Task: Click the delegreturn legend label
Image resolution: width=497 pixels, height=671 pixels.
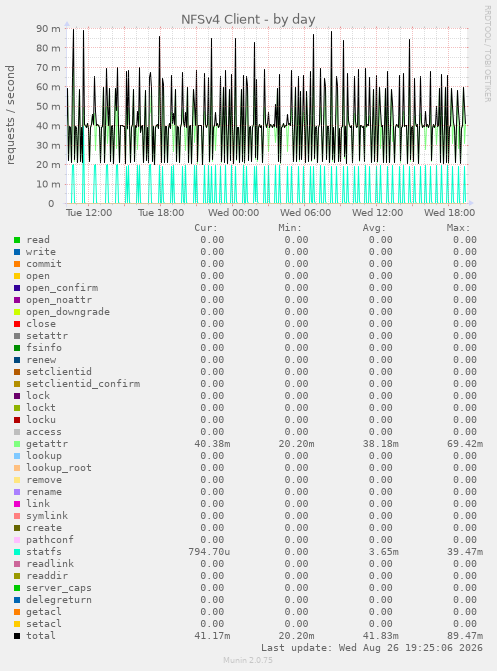Action: pyautogui.click(x=59, y=600)
